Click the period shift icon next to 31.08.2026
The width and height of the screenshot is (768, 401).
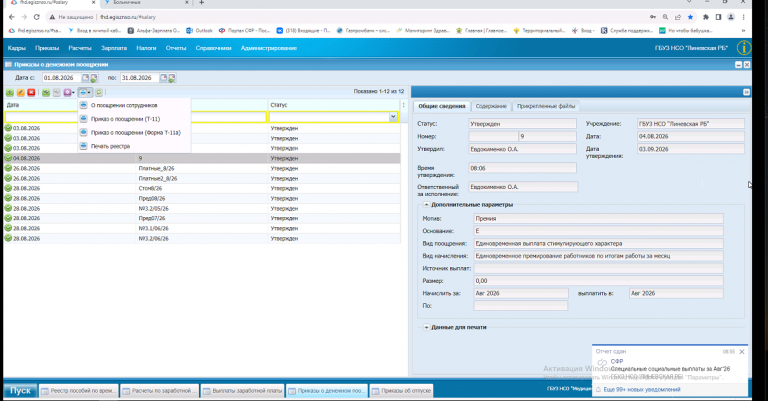coord(172,78)
